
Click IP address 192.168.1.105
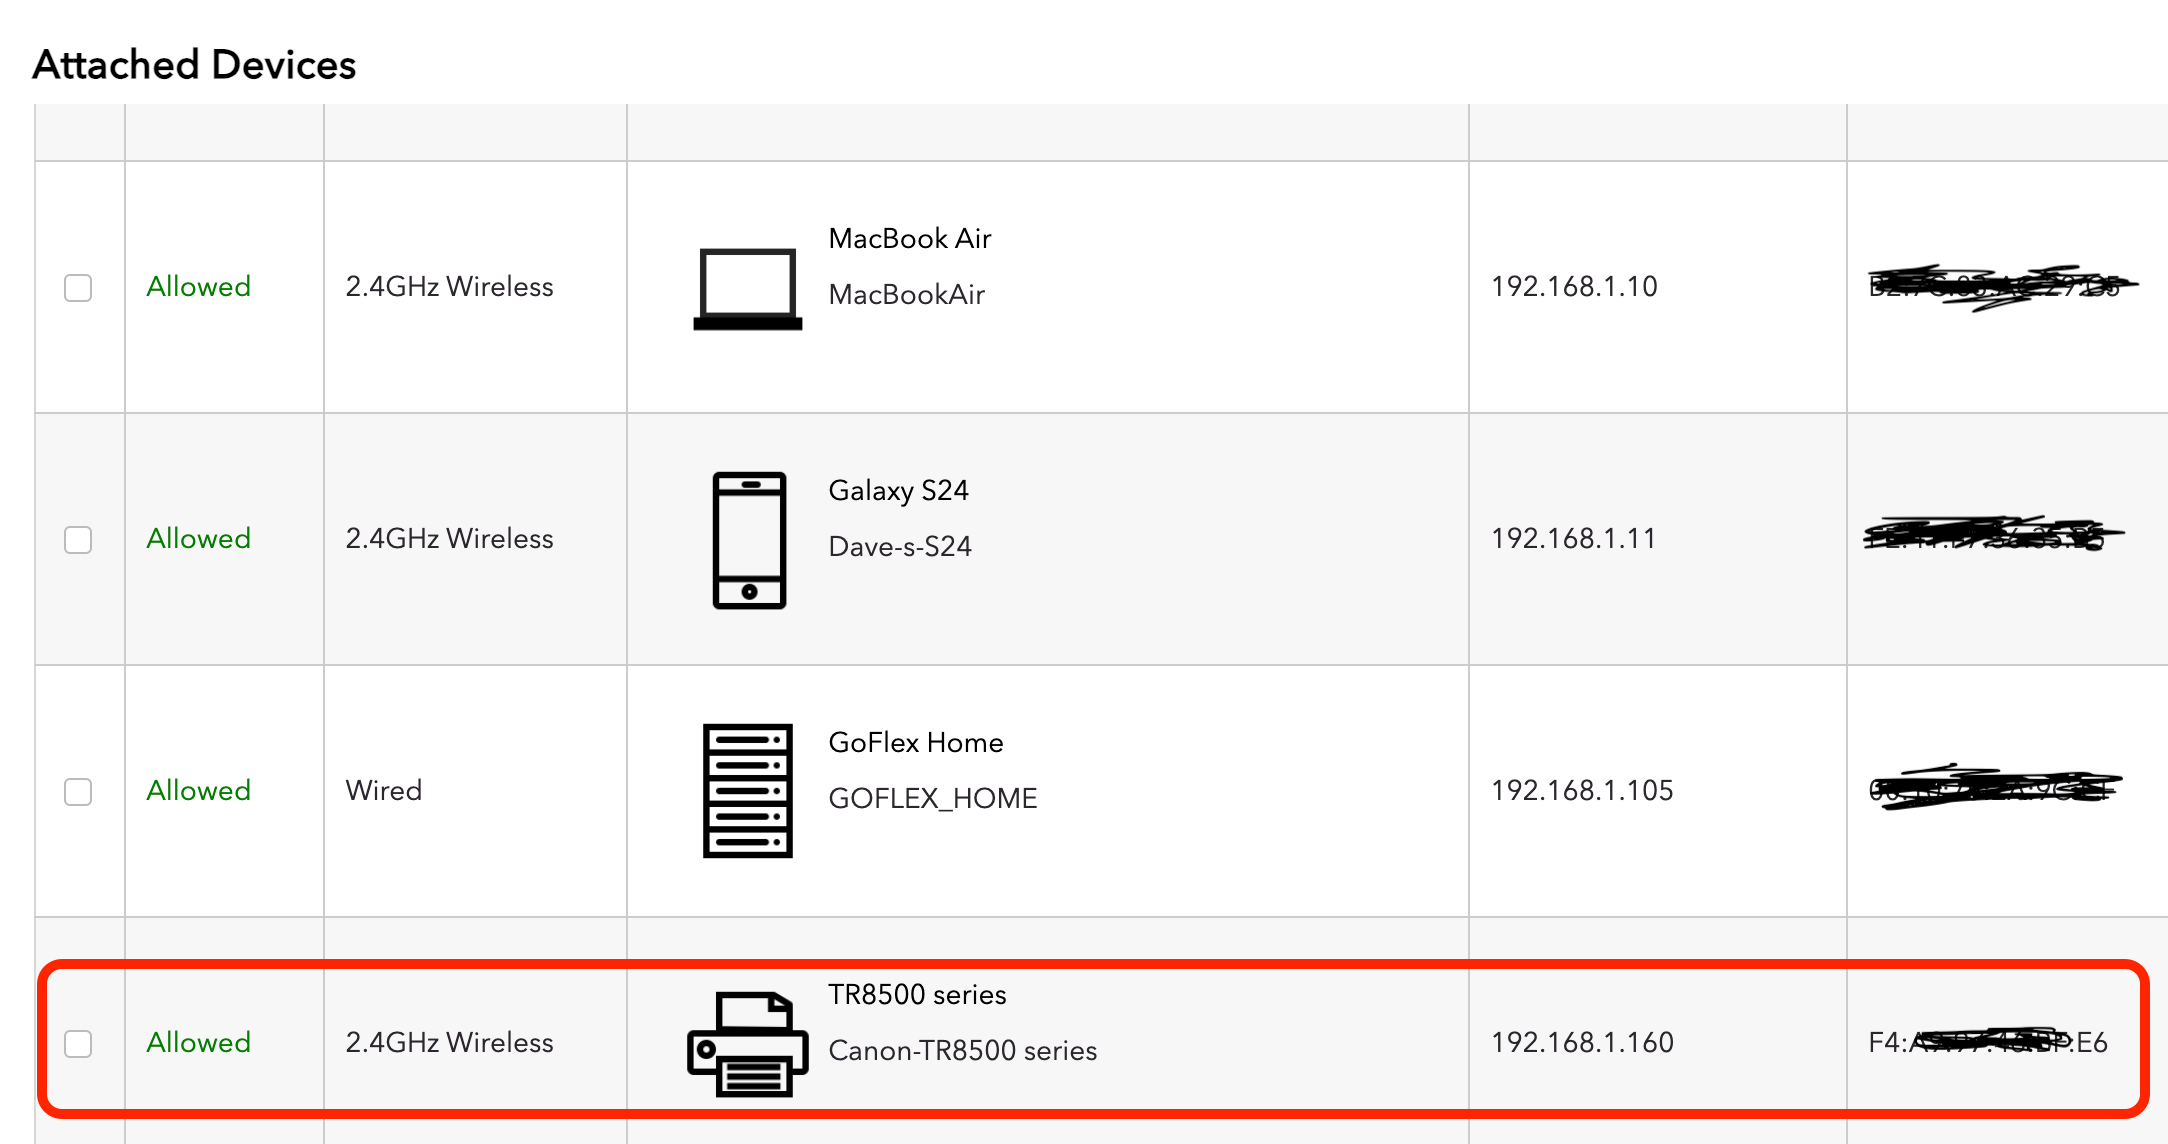[1582, 791]
